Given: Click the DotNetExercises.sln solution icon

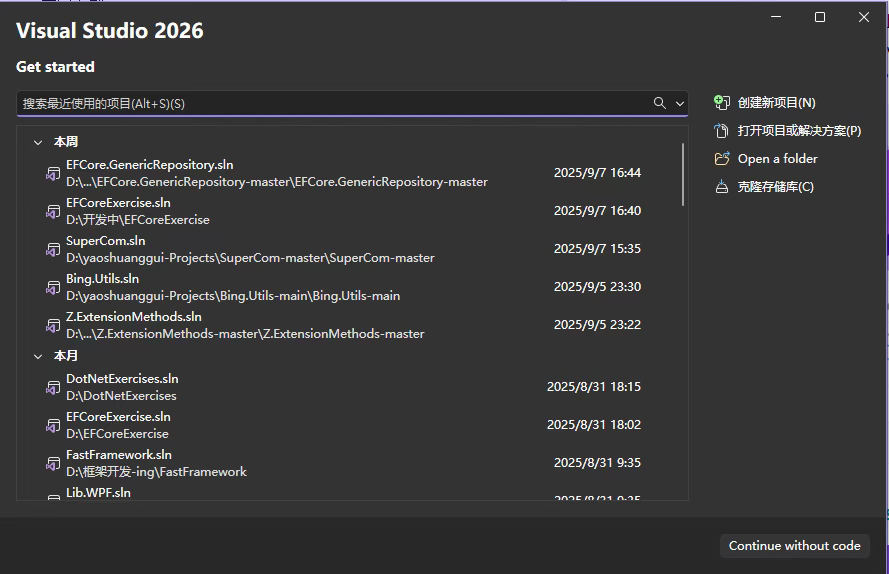Looking at the screenshot, I should [53, 387].
